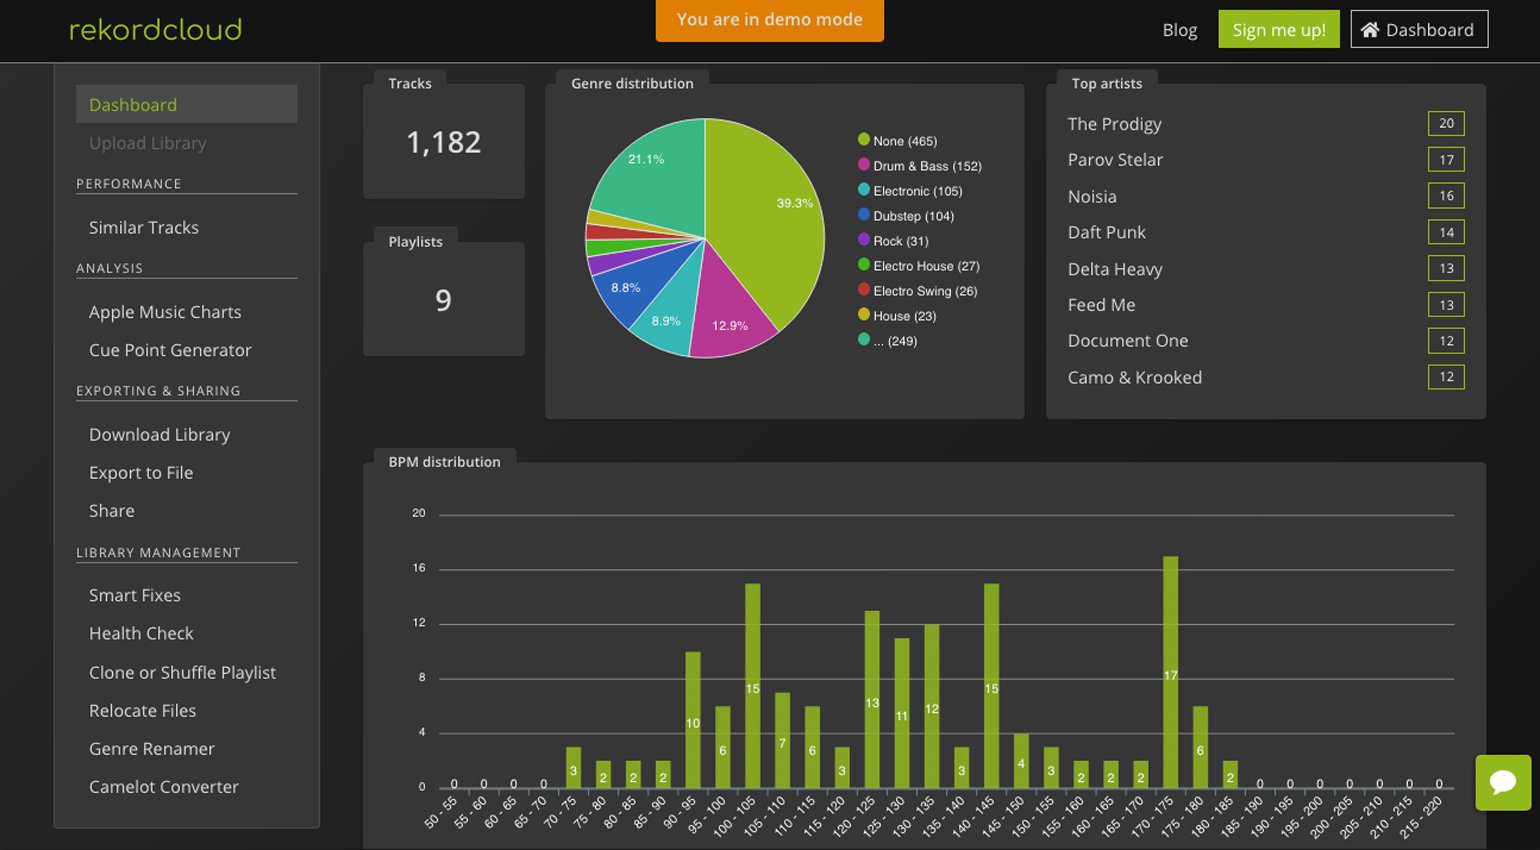Open Health Check
This screenshot has height=850, width=1540.
pyautogui.click(x=141, y=633)
